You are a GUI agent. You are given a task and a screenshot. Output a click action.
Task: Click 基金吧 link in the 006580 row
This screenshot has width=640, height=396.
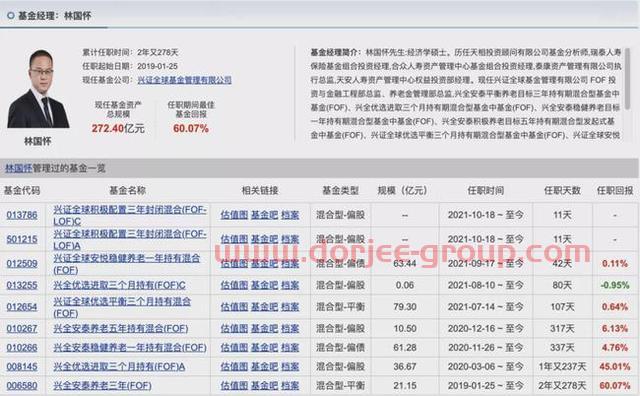264,385
